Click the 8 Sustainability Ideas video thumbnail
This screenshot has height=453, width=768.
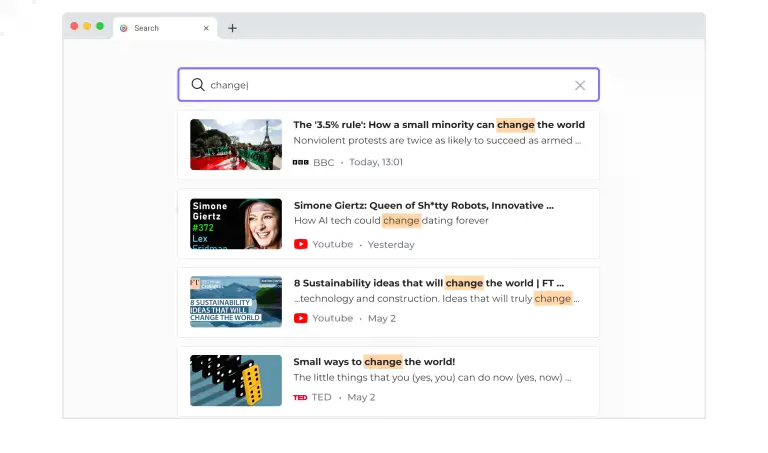point(236,302)
